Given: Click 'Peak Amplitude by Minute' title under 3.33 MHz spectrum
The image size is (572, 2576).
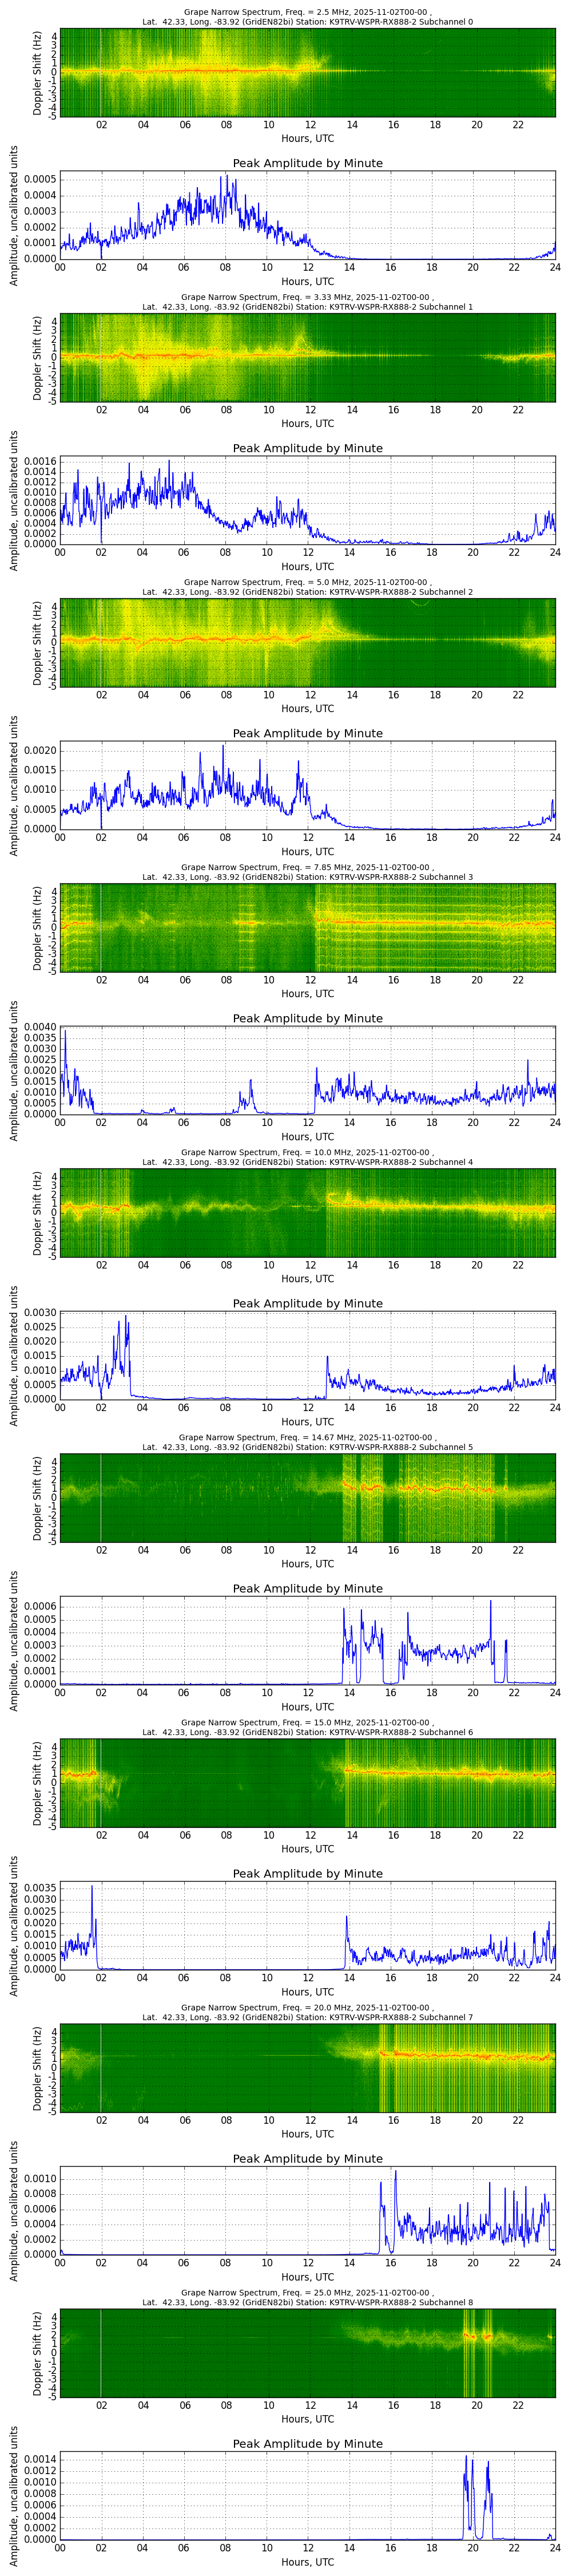Looking at the screenshot, I should [308, 448].
